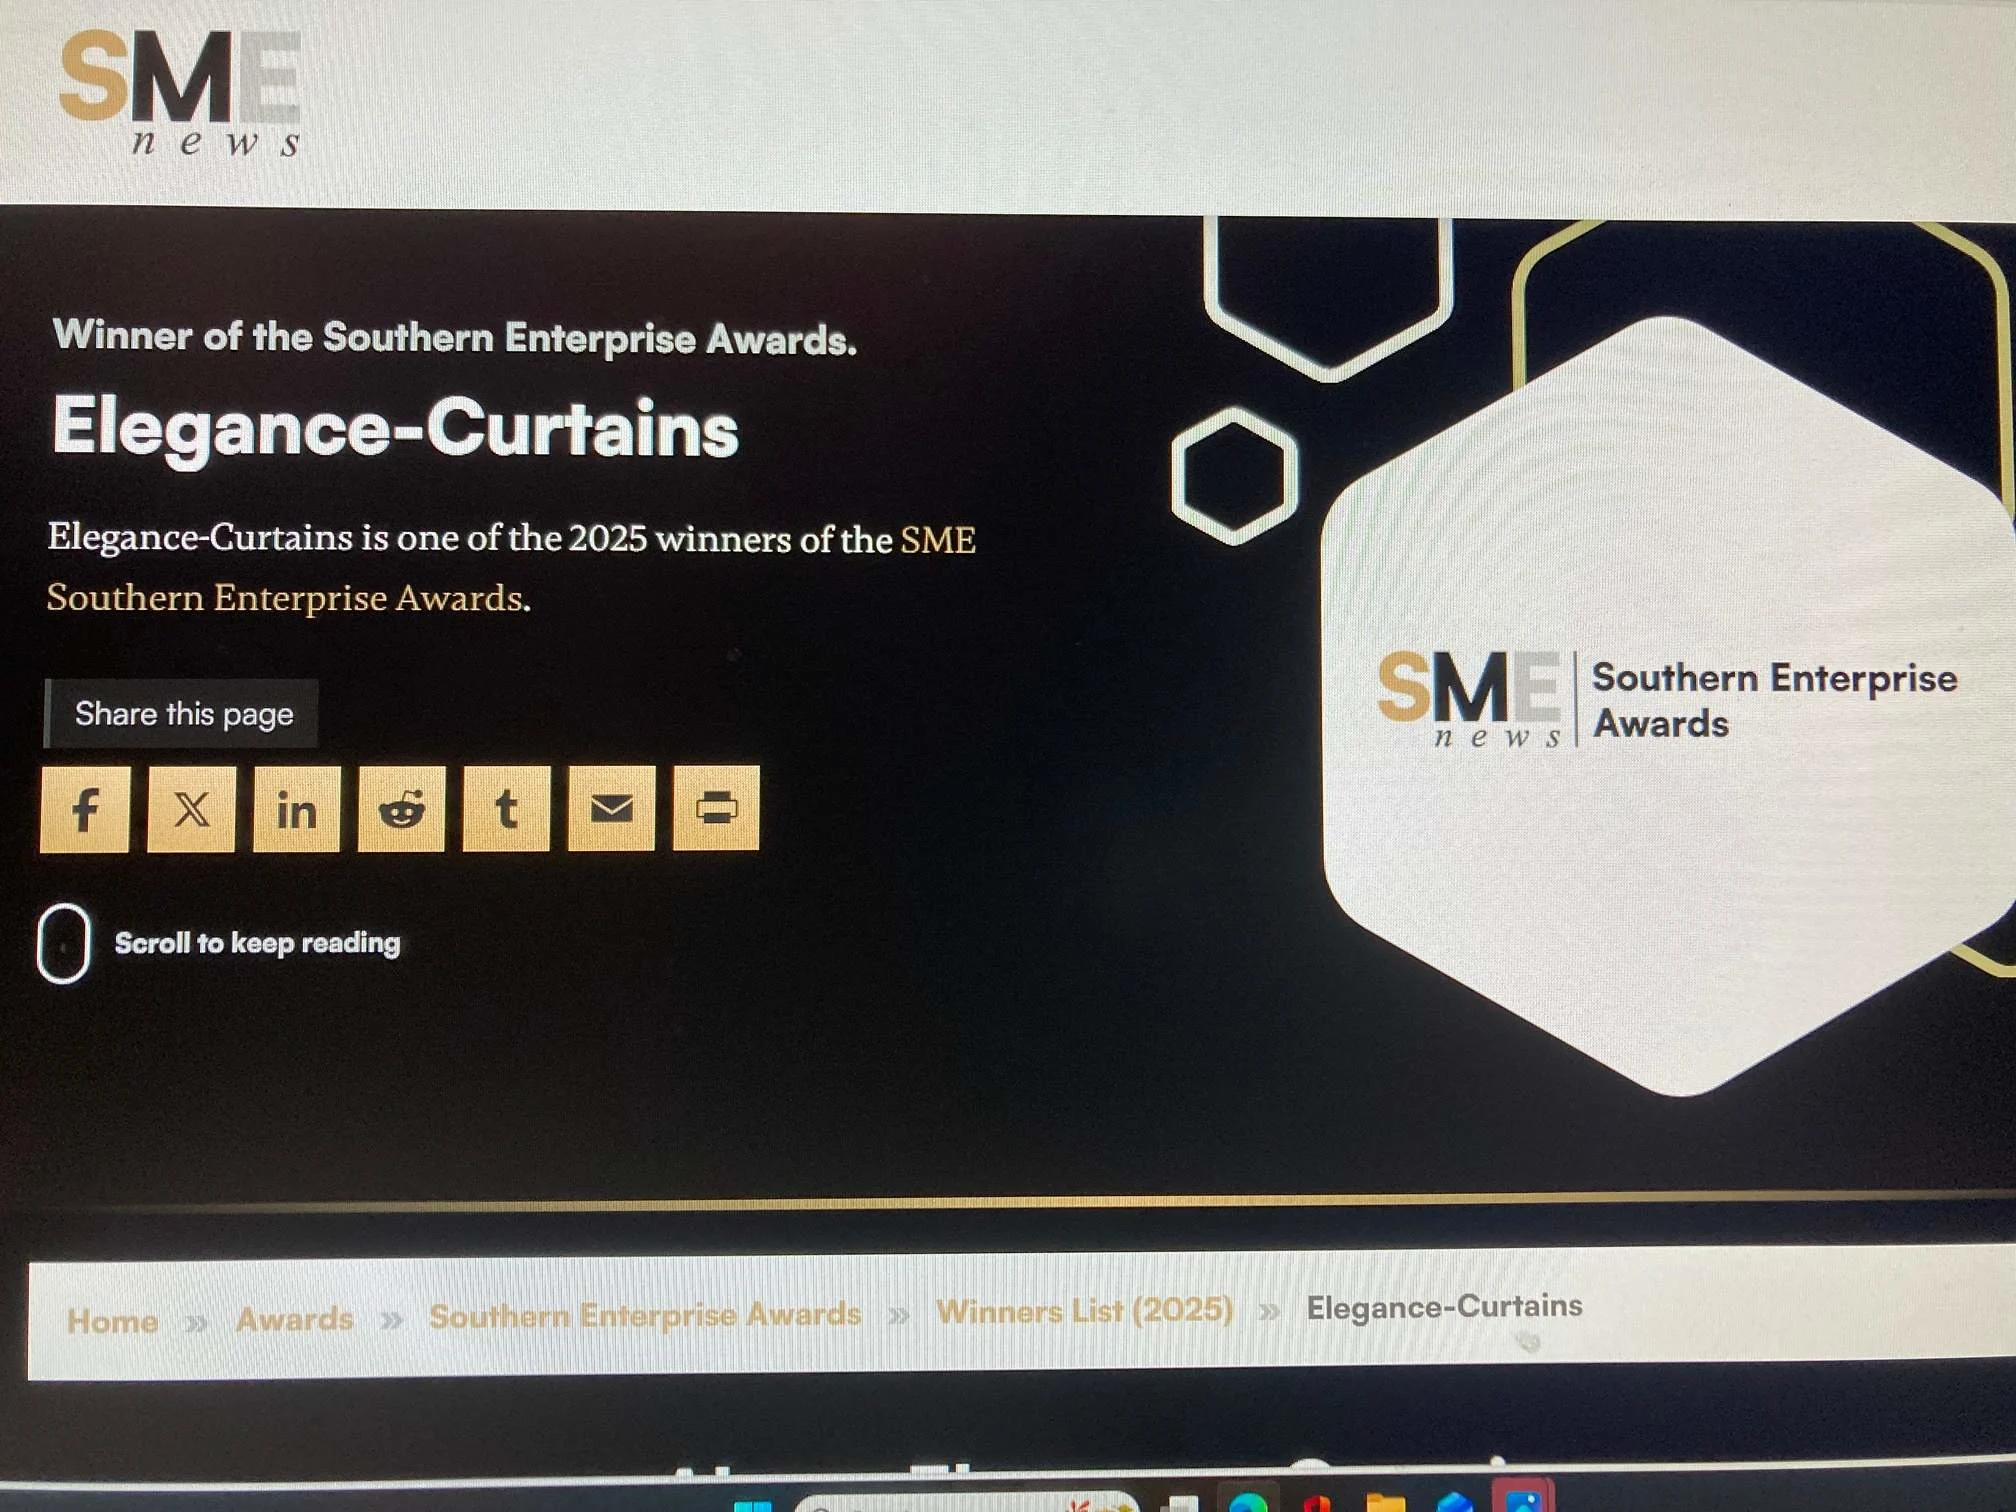Print this page using printer icon
This screenshot has width=2016, height=1512.
click(716, 807)
